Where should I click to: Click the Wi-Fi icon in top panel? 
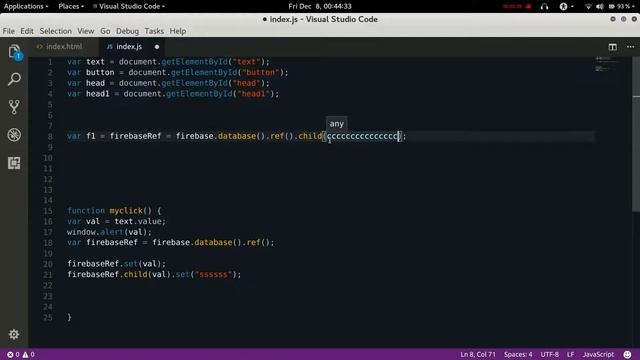588,6
